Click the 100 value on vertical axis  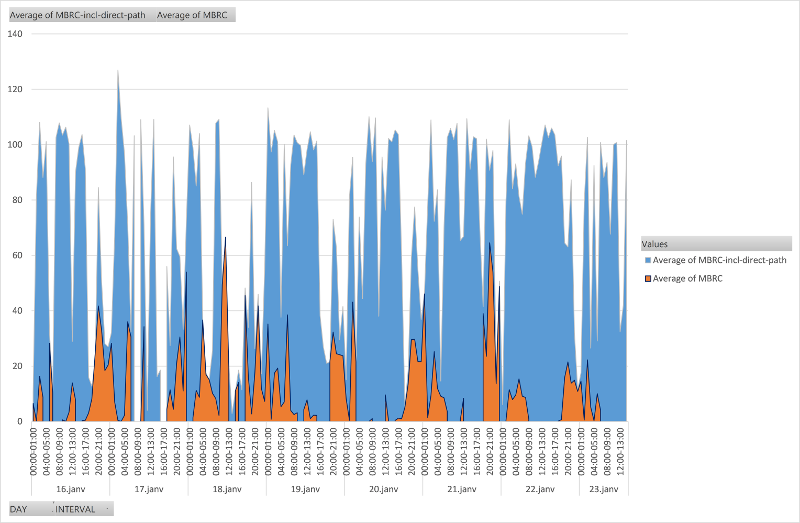(x=15, y=145)
